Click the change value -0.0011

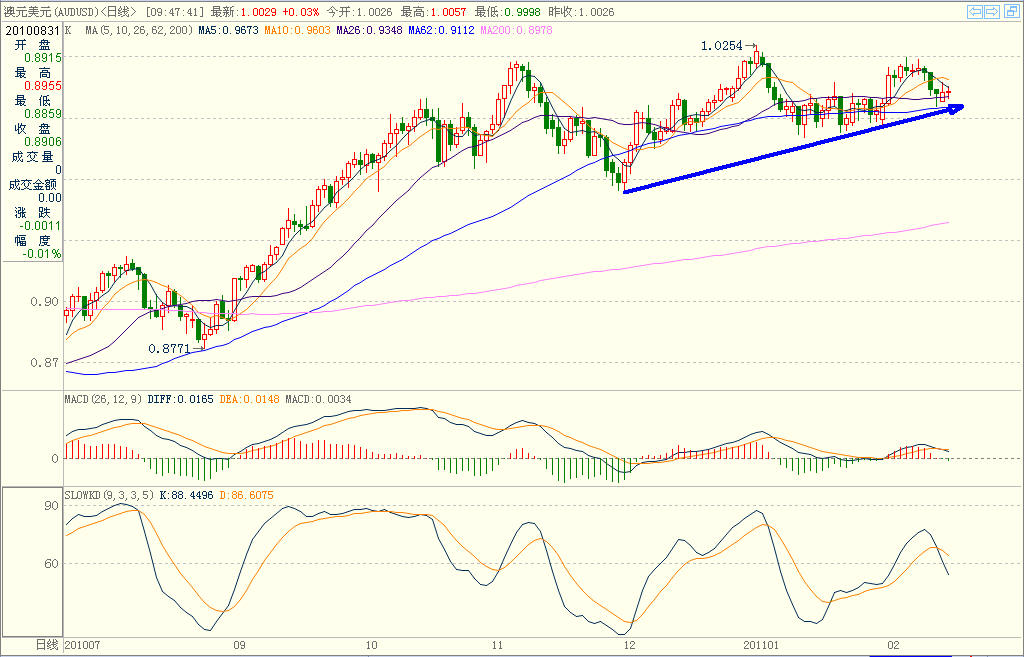[x=40, y=226]
